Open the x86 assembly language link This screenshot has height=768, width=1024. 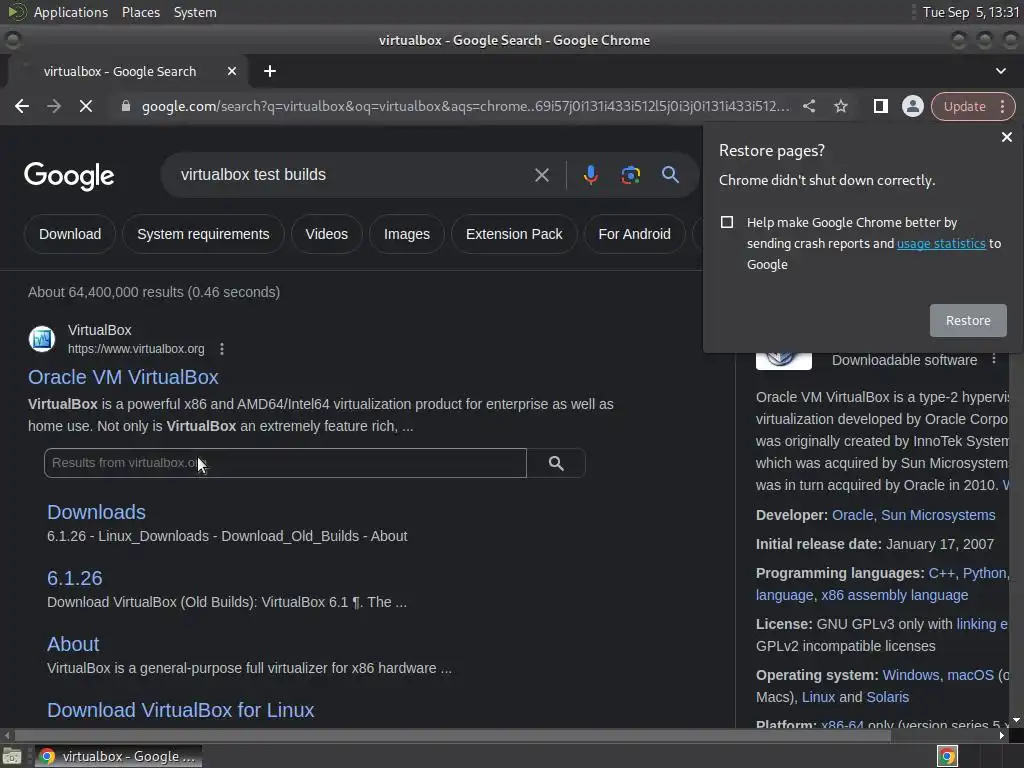pos(894,596)
